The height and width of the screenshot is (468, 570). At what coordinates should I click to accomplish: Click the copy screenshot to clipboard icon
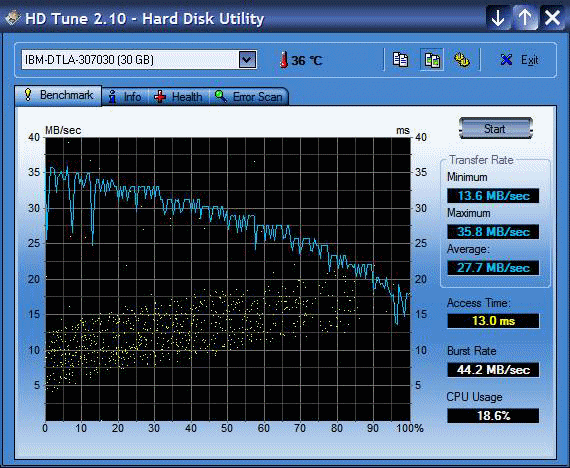pyautogui.click(x=432, y=60)
